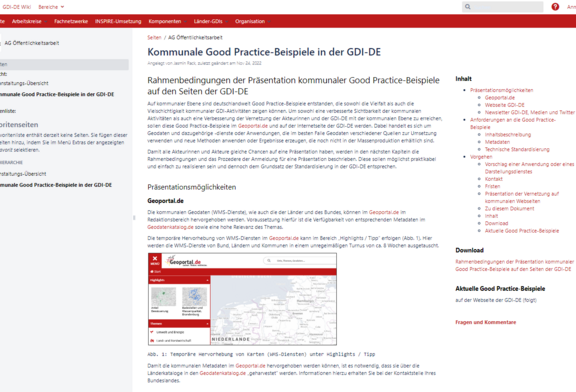Image resolution: width=576 pixels, height=392 pixels.
Task: Open Präsentation der Vernetzung contents link
Action: coord(522,197)
